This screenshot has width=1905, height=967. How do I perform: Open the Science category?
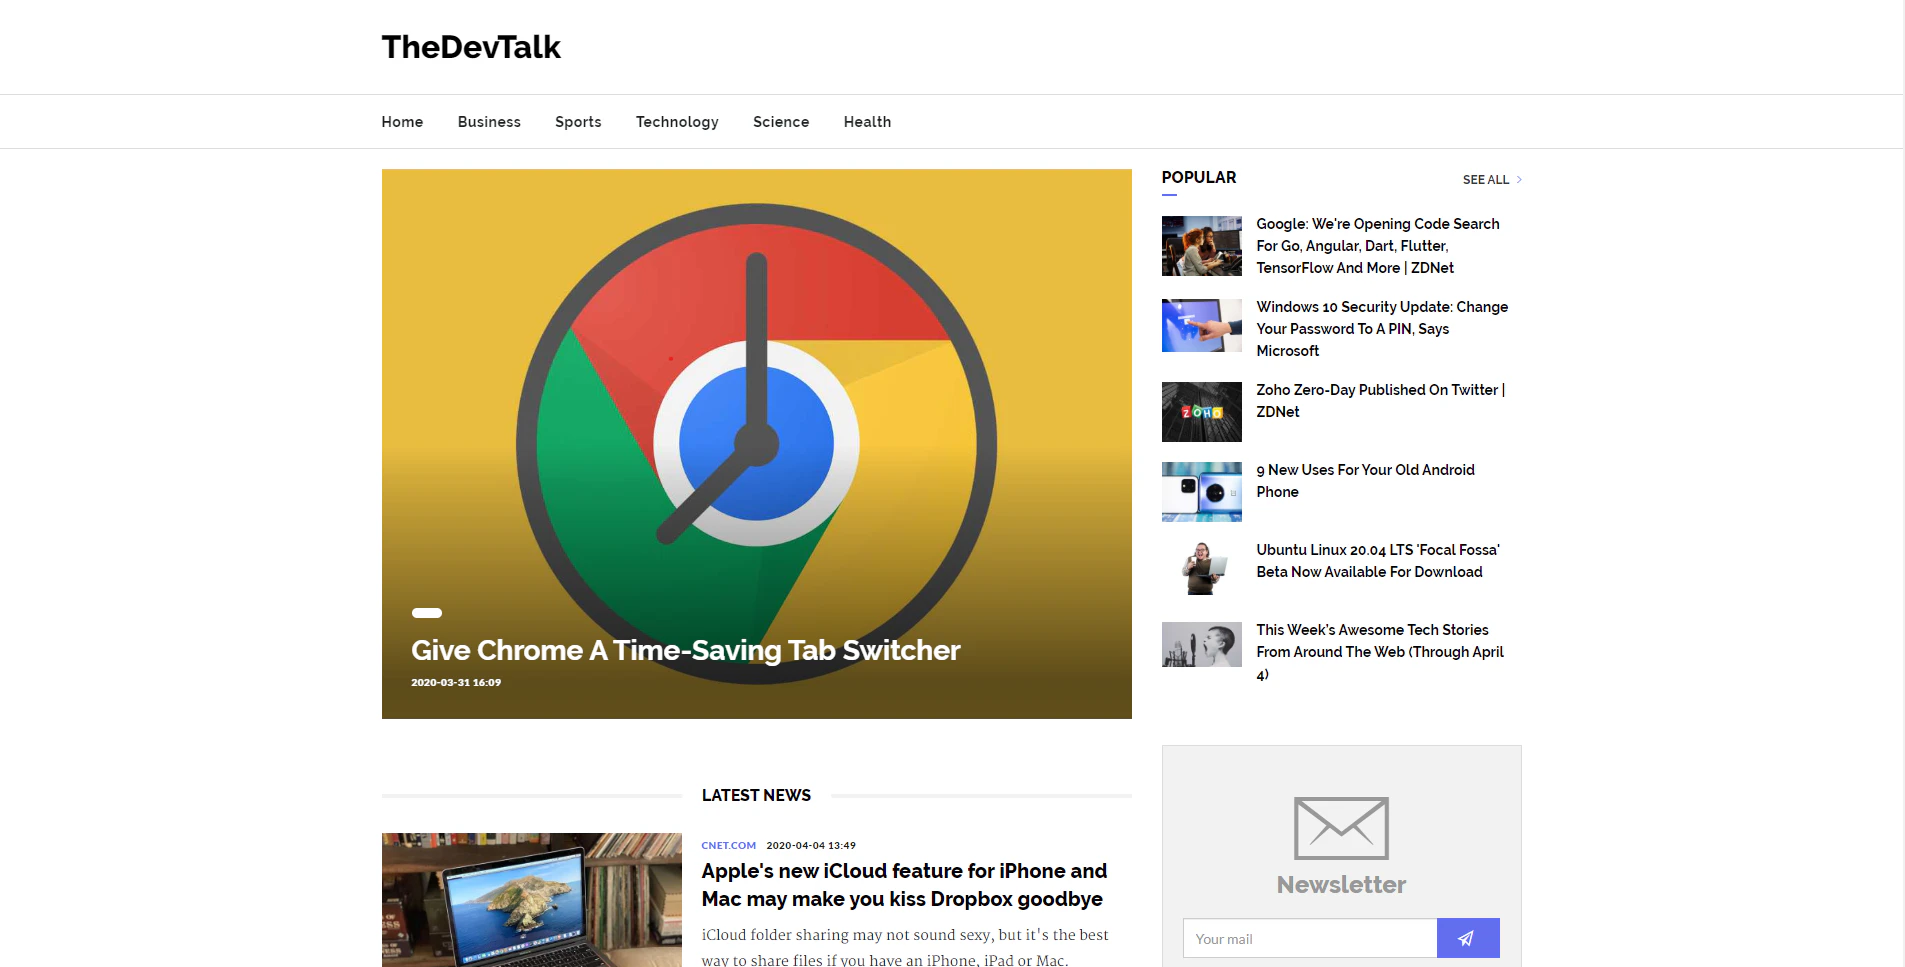pos(780,121)
